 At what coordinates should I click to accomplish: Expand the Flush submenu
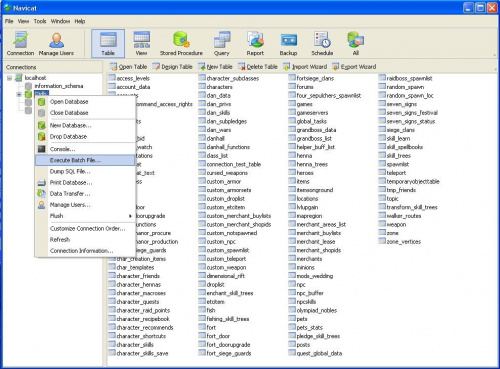pos(85,216)
